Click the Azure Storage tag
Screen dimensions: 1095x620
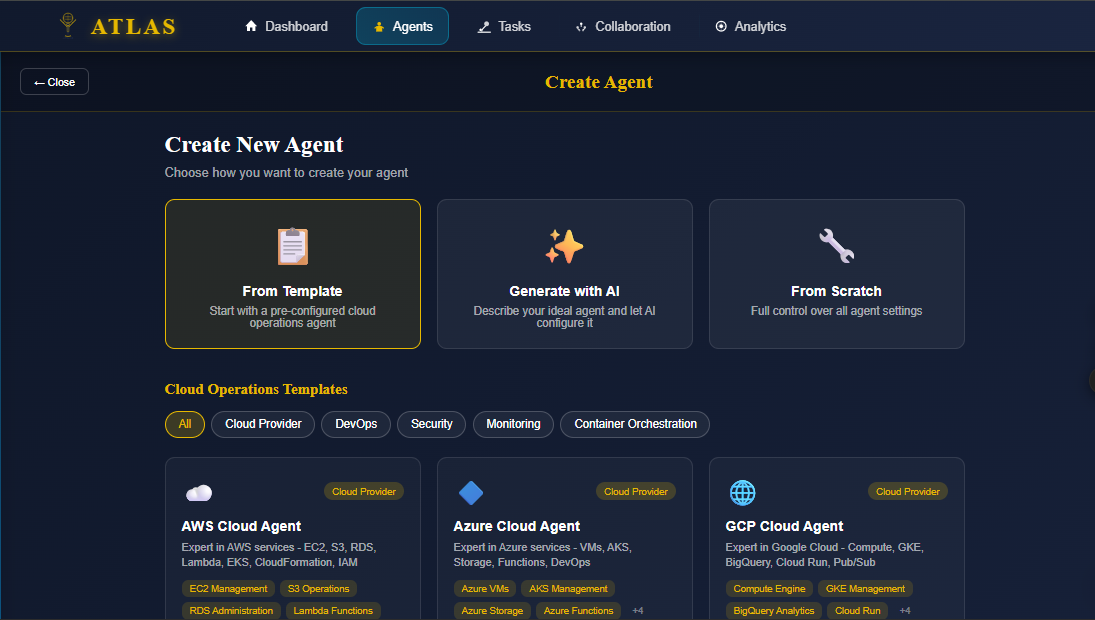(492, 610)
